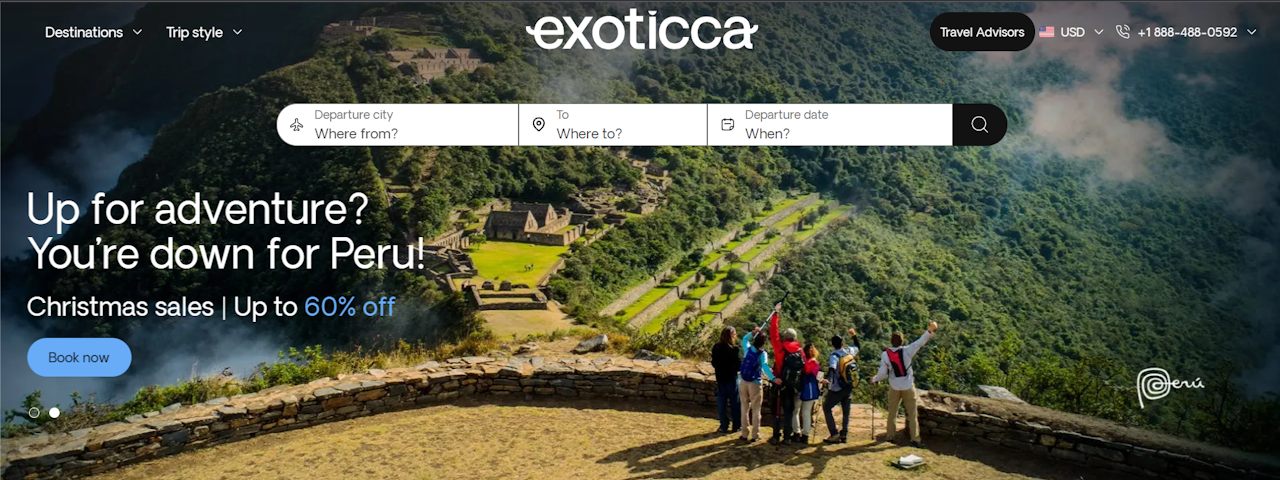Click the airplane departure city icon
Screen dimensions: 1280x480
pos(296,125)
